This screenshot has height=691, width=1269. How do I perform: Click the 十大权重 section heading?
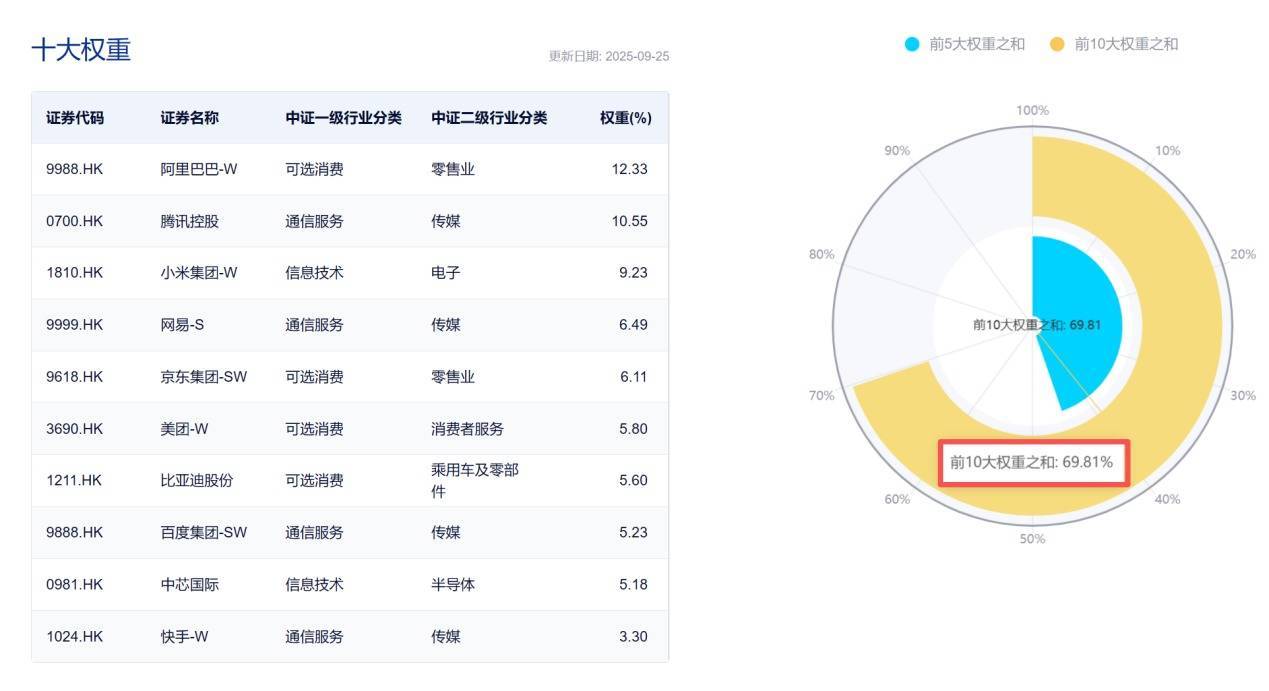click(x=81, y=50)
